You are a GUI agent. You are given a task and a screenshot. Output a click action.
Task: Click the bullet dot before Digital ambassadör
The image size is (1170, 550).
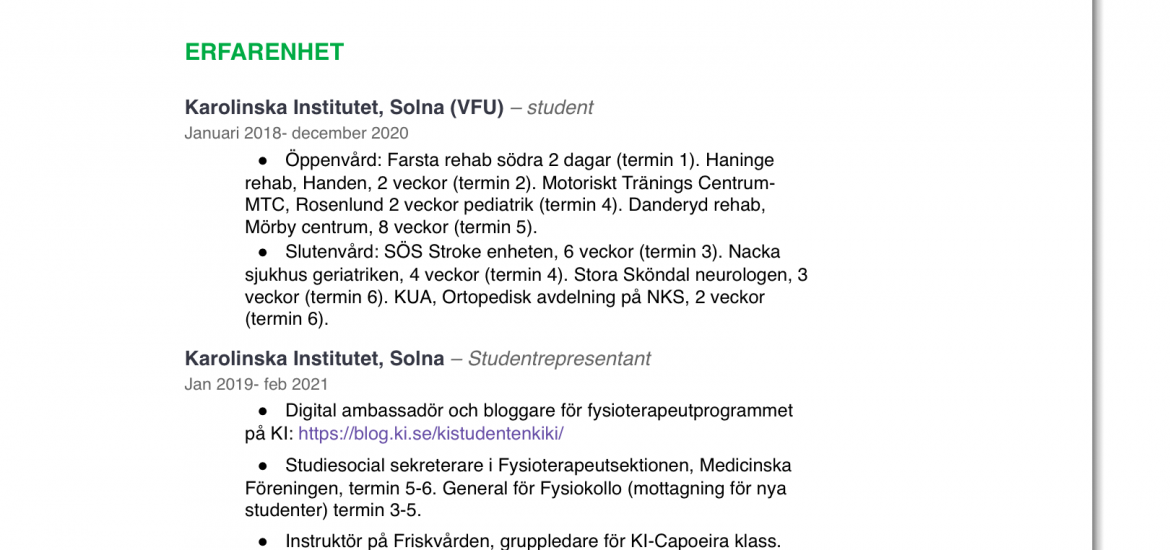click(263, 410)
